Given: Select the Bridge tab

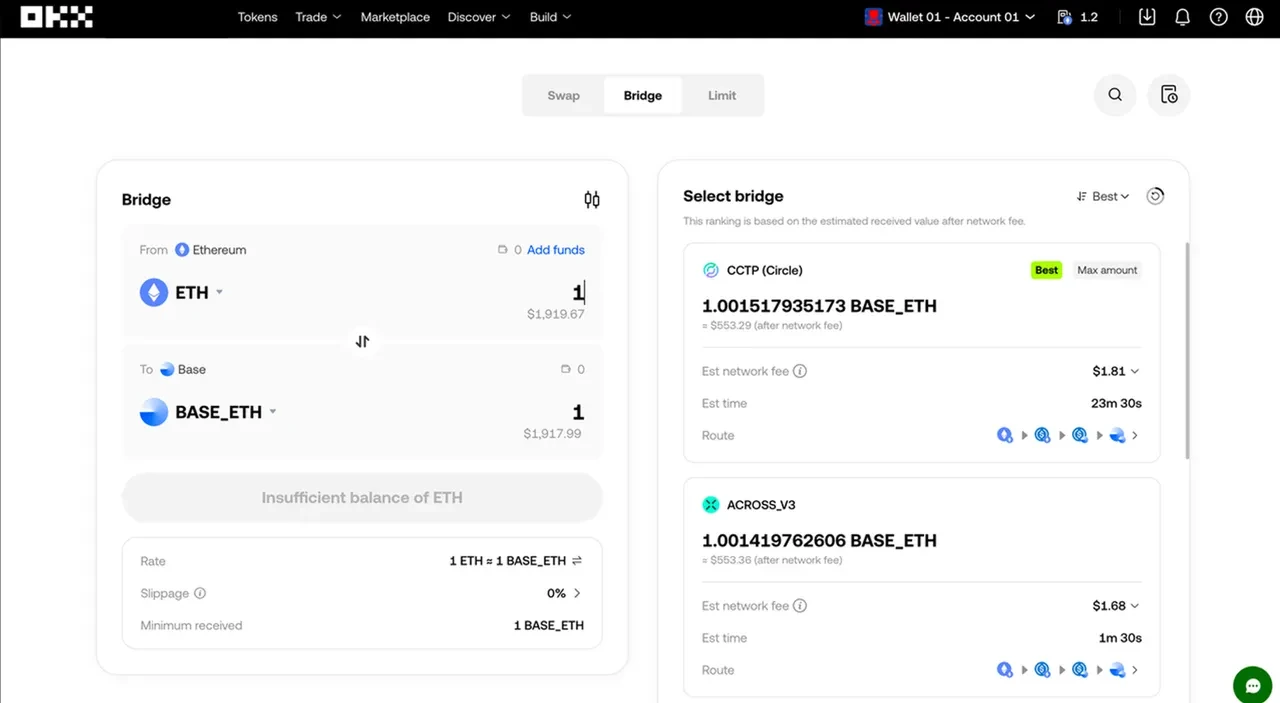Looking at the screenshot, I should [x=643, y=95].
